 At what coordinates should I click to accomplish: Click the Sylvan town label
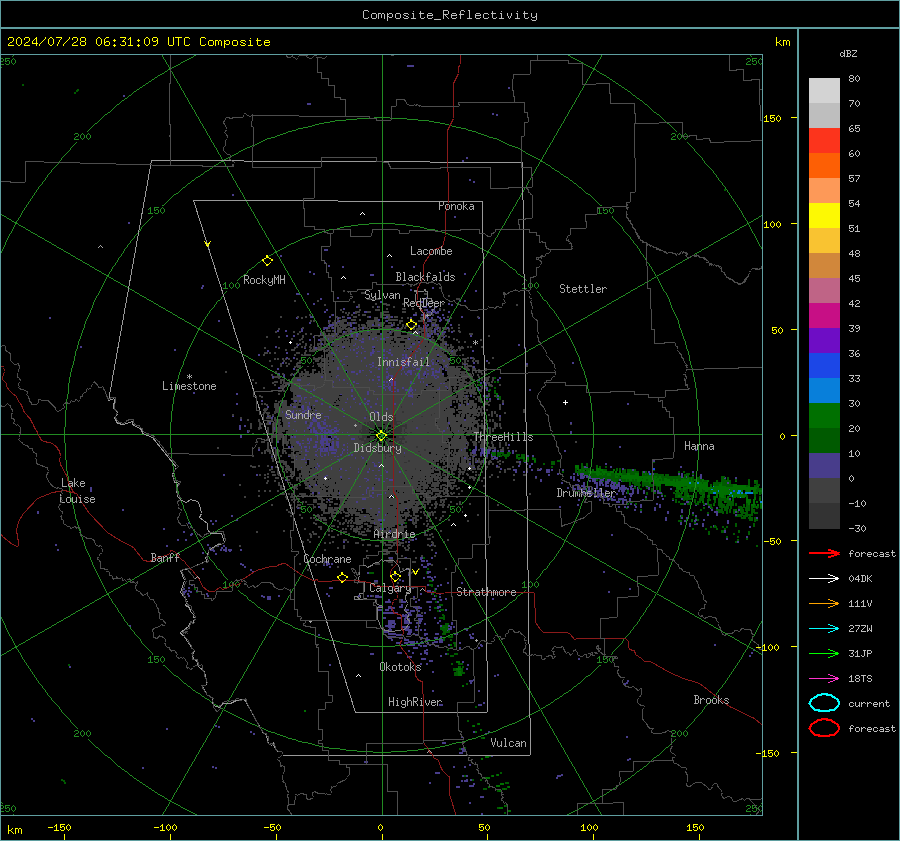coord(382,295)
